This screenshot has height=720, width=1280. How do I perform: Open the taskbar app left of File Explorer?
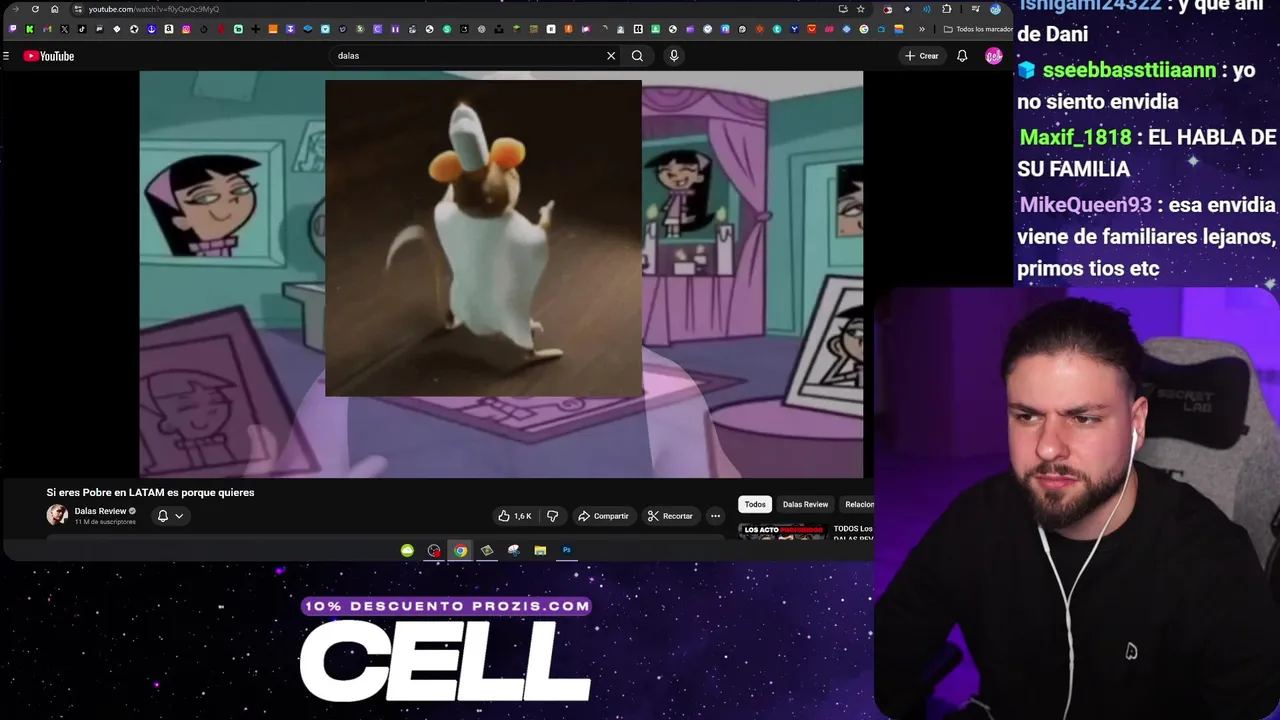[513, 550]
